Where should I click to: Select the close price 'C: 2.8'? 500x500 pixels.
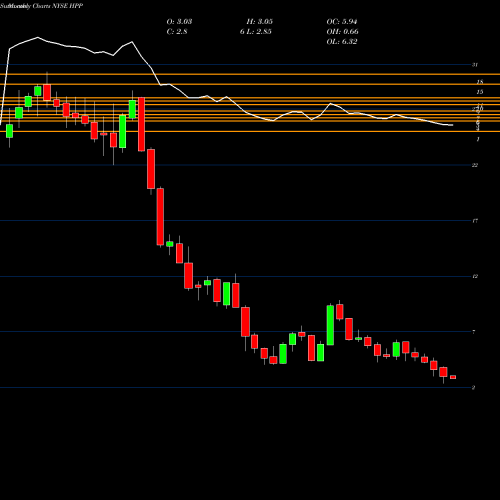177,32
